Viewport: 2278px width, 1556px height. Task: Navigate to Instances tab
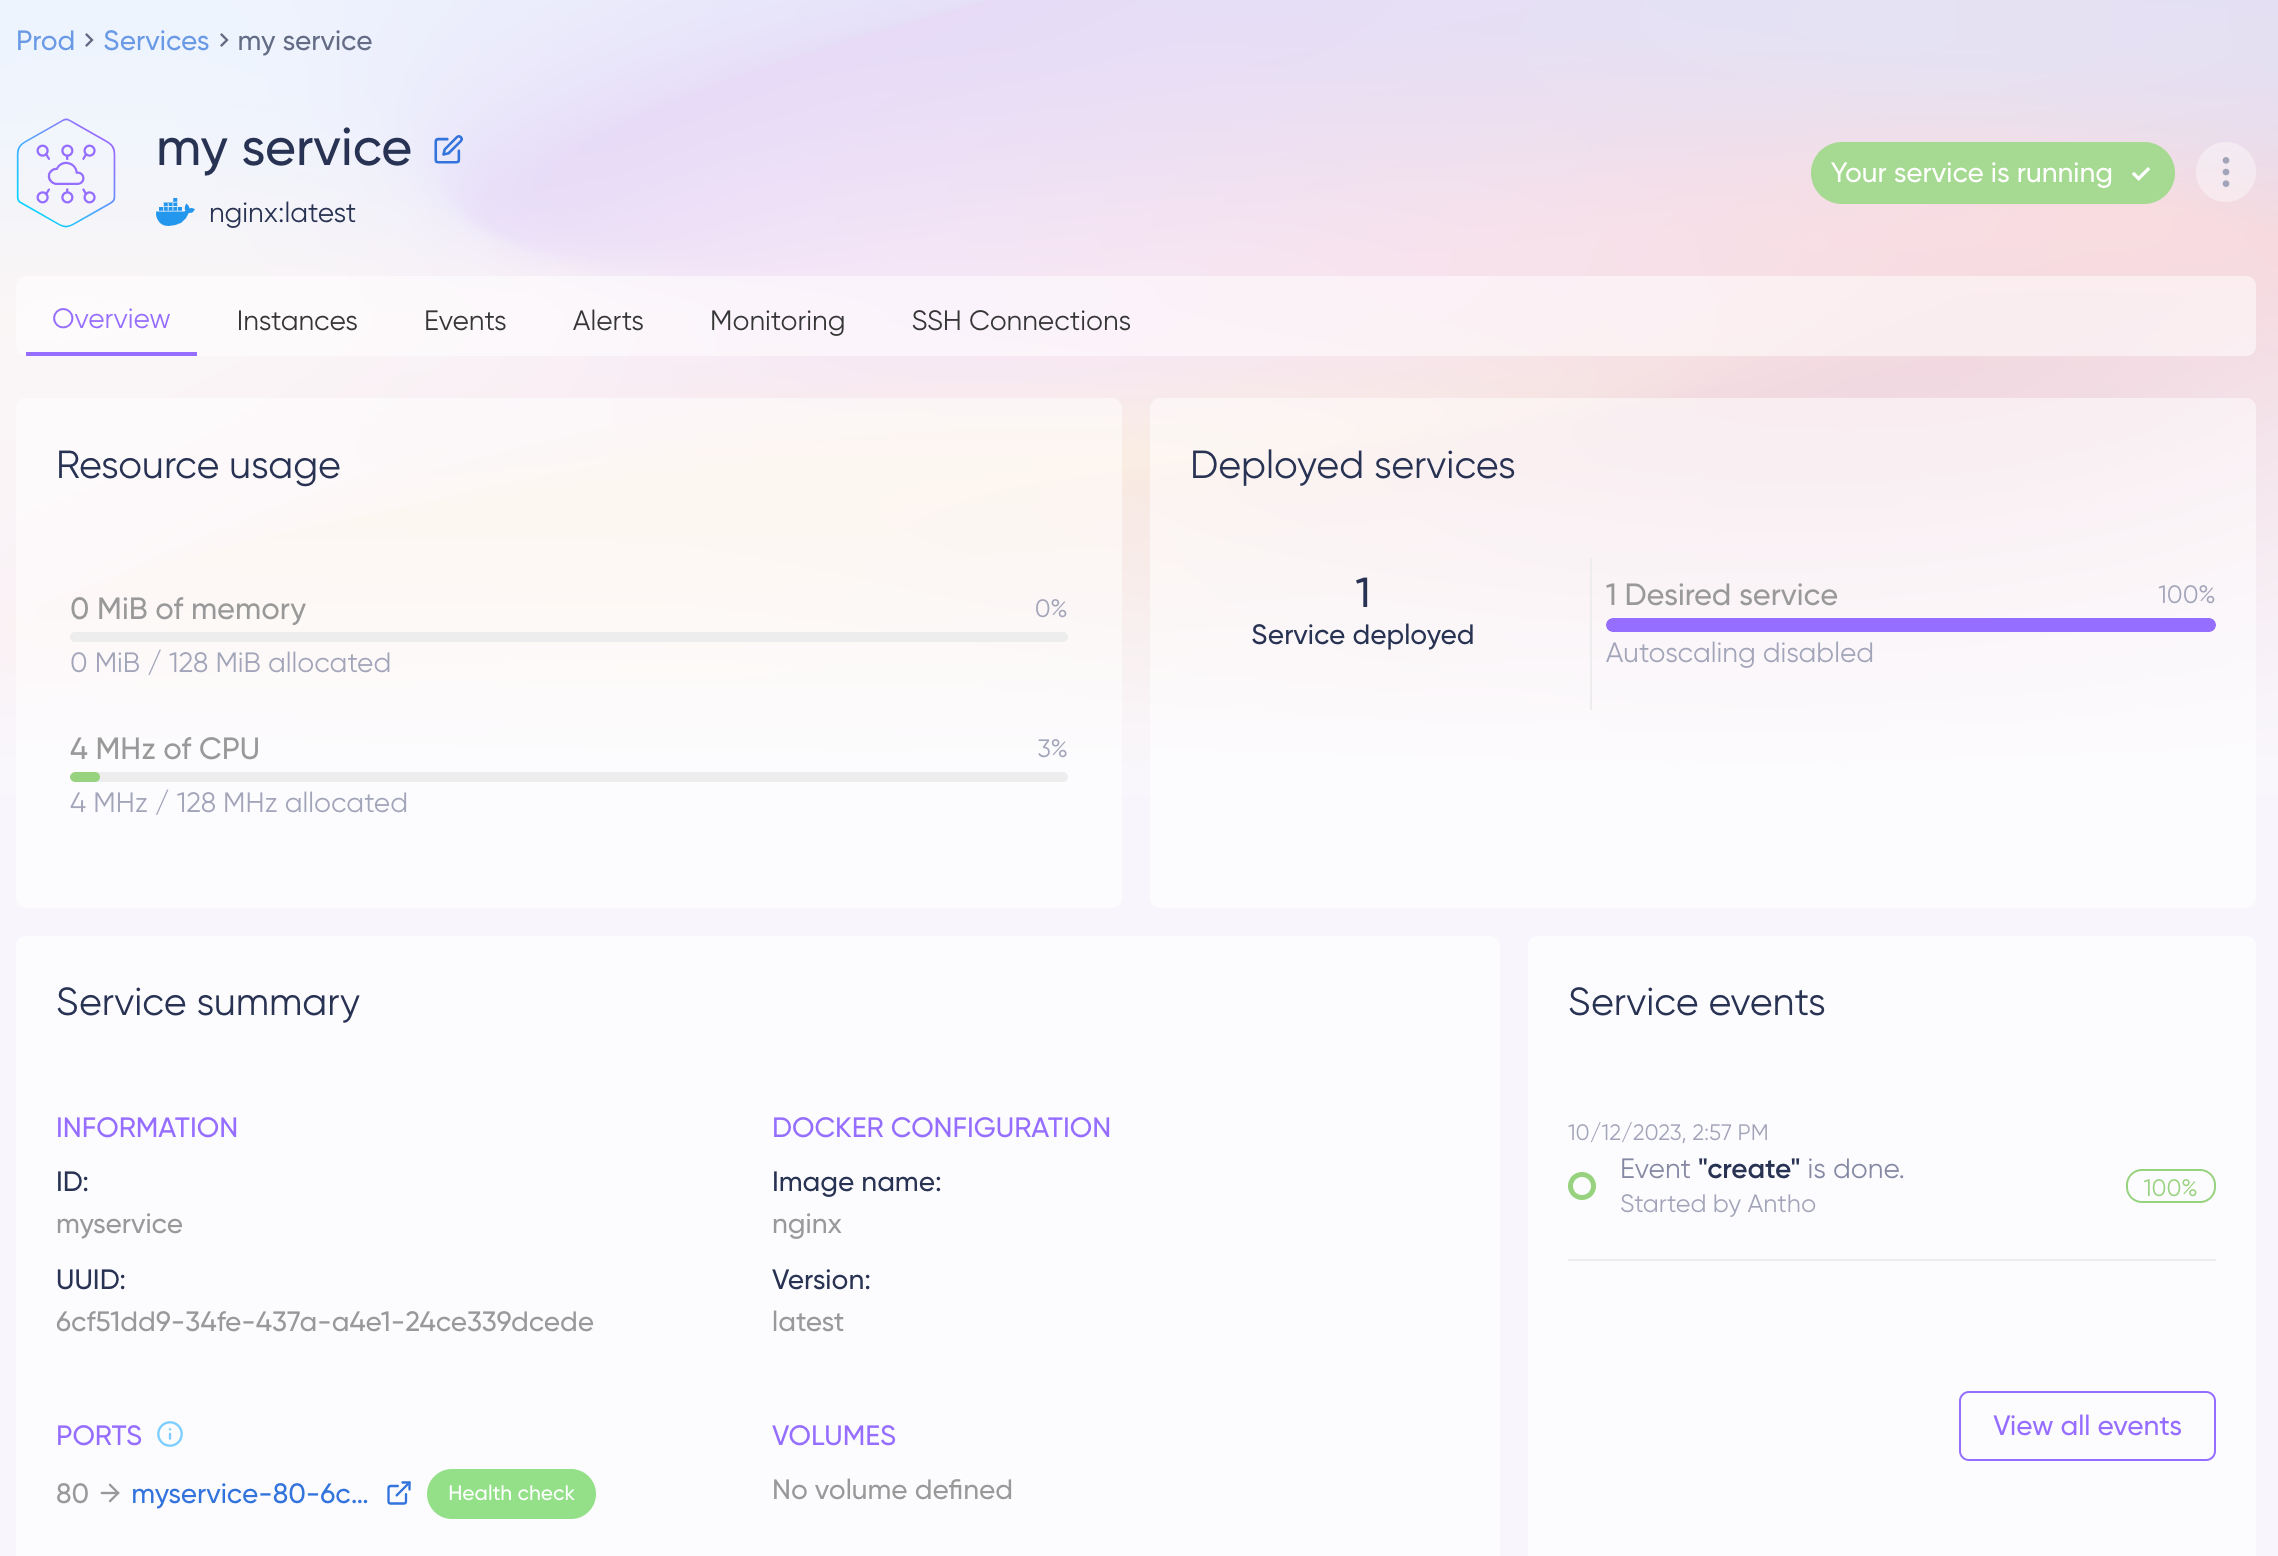point(298,320)
